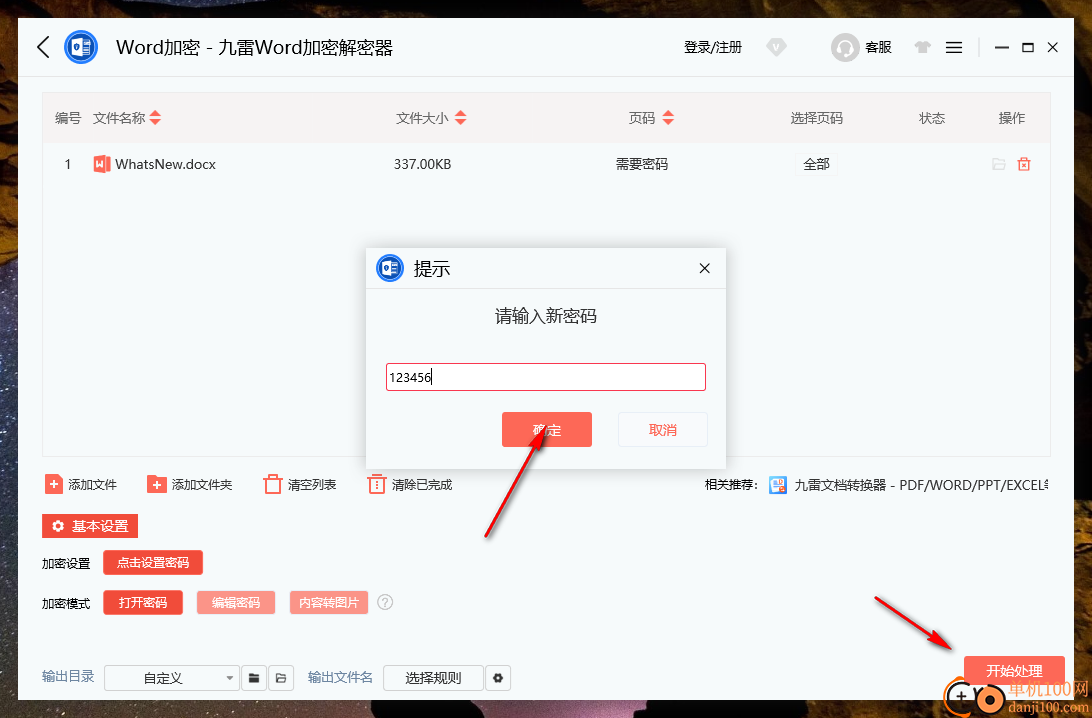Click the new password input field

pos(546,377)
